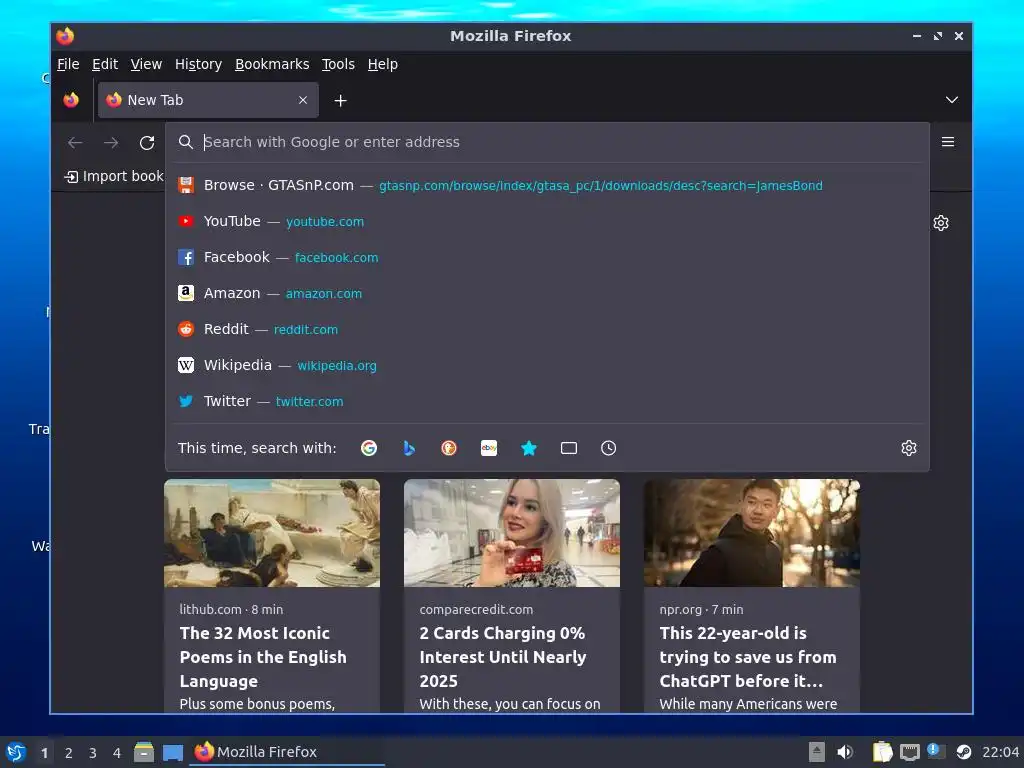Switch to workspace 3

click(93, 753)
